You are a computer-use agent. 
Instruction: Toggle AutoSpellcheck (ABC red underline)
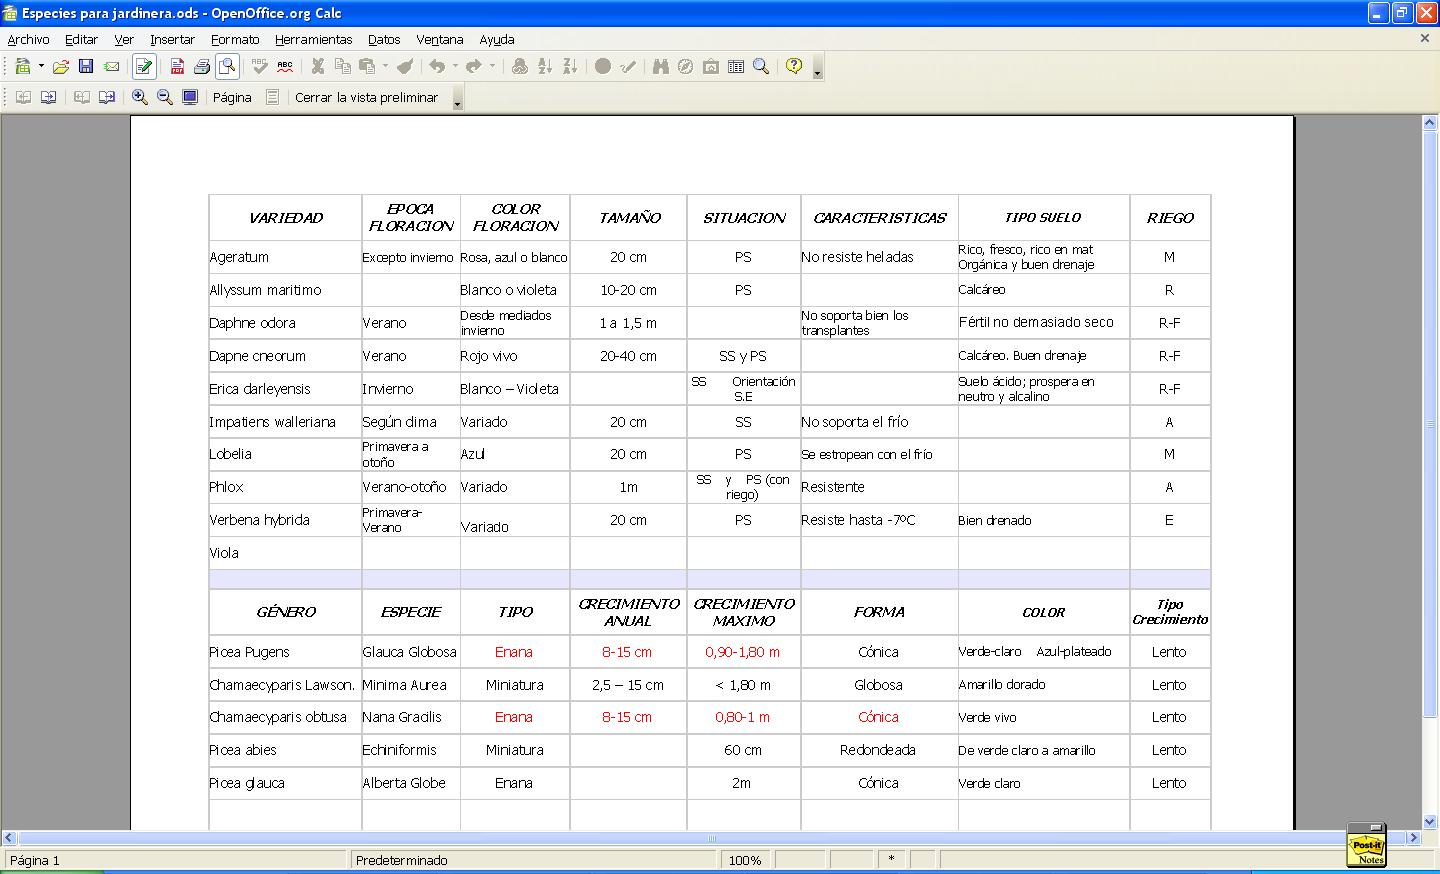(x=285, y=67)
